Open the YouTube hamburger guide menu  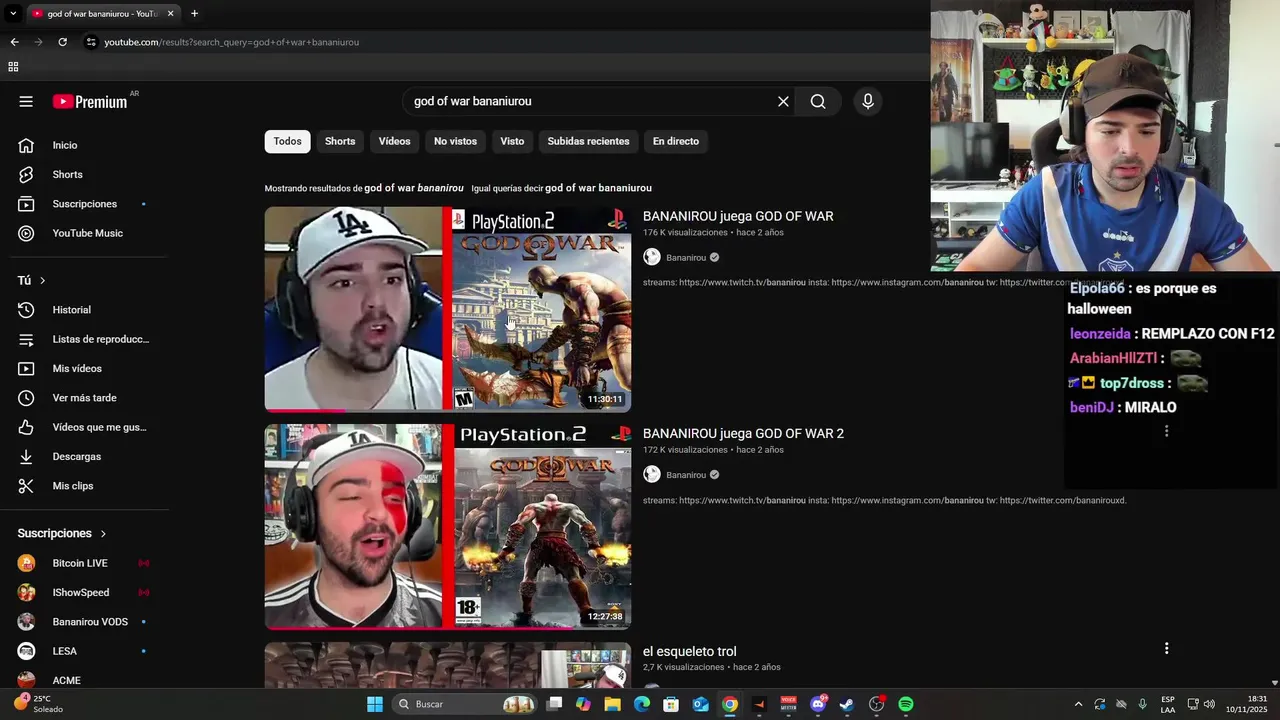click(26, 101)
